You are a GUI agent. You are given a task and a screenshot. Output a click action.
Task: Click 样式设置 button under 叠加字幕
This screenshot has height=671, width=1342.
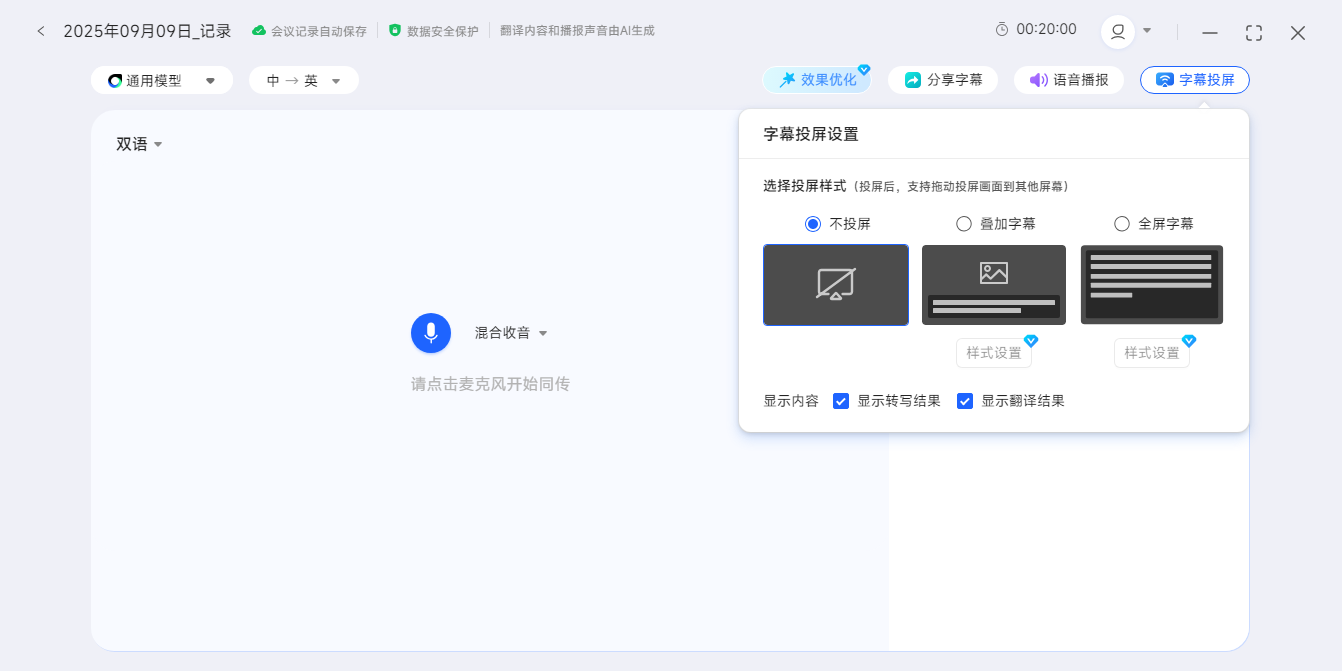[x=994, y=353]
